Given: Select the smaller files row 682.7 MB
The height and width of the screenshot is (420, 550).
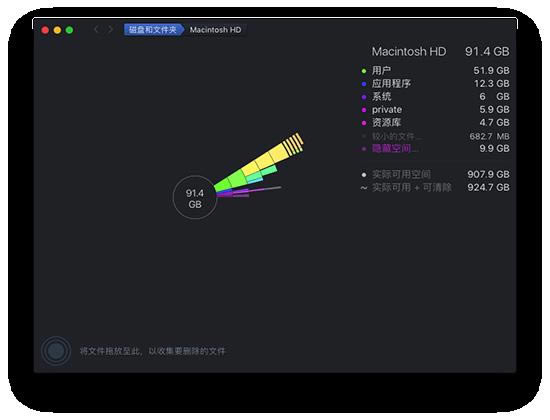Looking at the screenshot, I should click(x=435, y=136).
